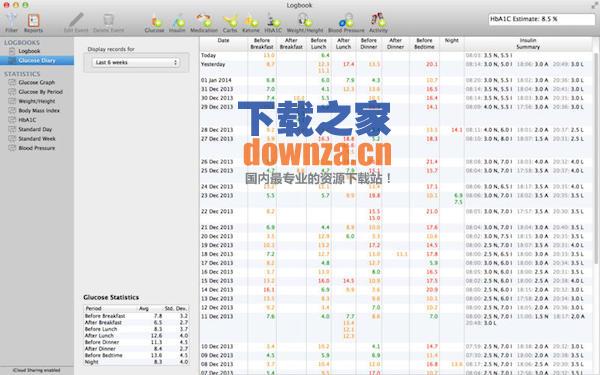Toggle full screen with title bar arrow
The image size is (600, 375).
[594, 5]
